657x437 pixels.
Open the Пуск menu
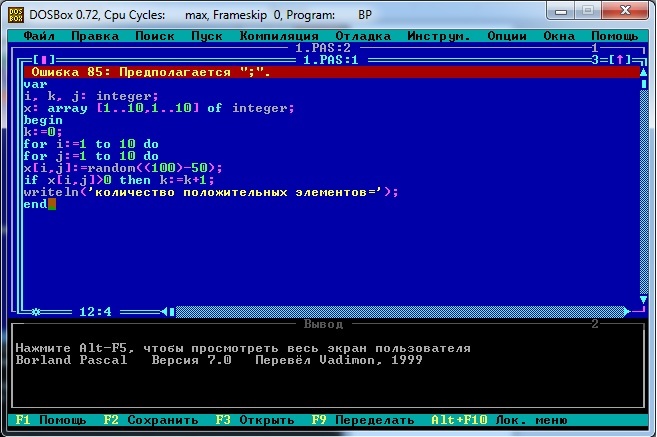coord(207,36)
